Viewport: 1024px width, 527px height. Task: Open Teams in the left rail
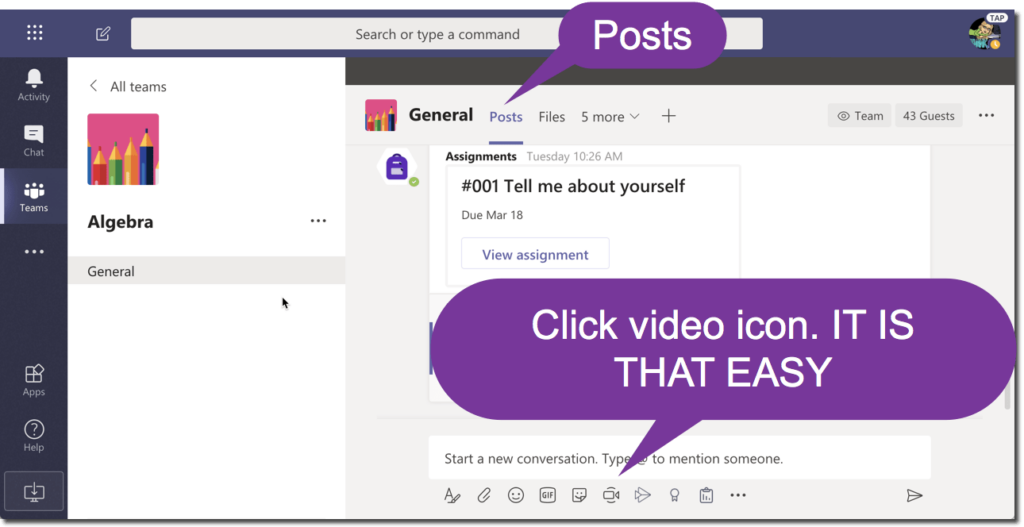[34, 197]
